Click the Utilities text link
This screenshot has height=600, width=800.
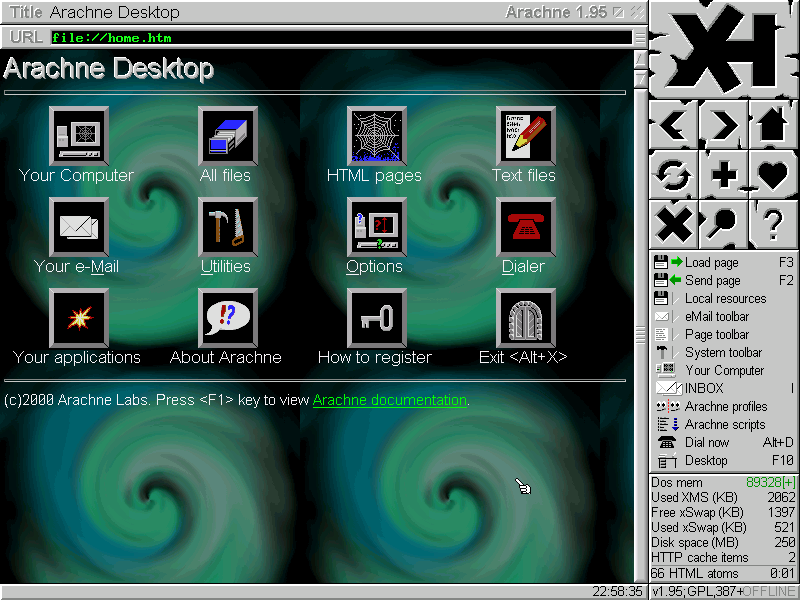[x=226, y=266]
